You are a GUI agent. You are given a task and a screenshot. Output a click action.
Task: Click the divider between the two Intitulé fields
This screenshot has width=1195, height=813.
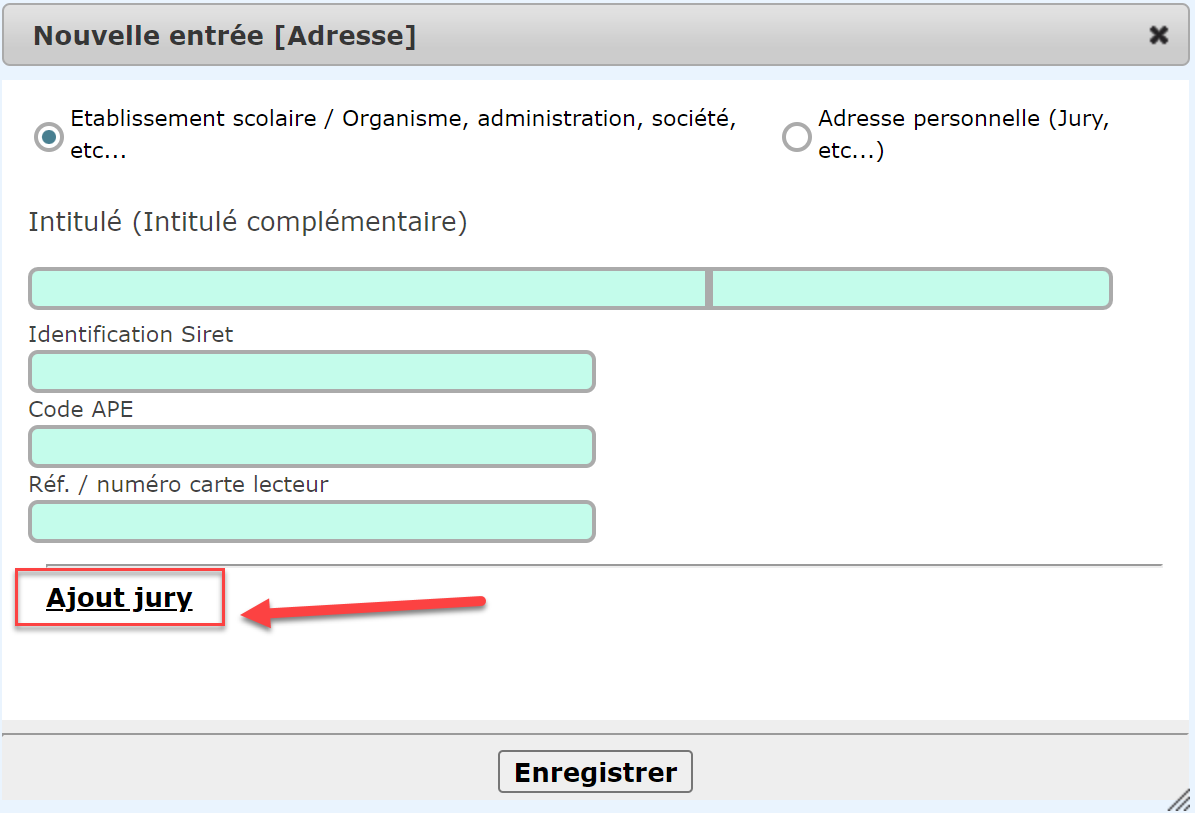[709, 289]
